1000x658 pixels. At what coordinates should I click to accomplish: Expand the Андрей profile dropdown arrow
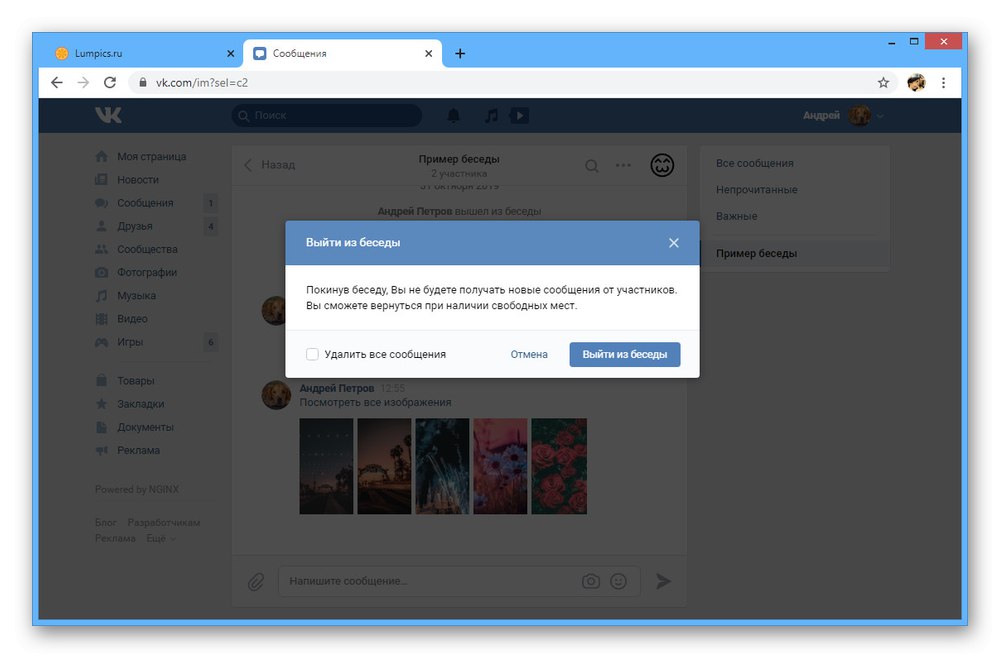tap(881, 116)
